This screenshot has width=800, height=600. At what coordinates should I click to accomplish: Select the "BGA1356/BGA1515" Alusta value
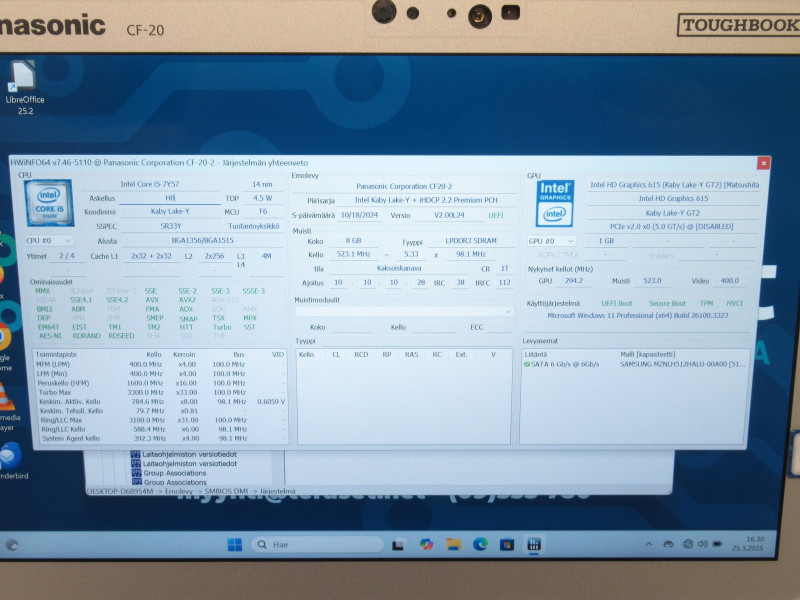[203, 240]
